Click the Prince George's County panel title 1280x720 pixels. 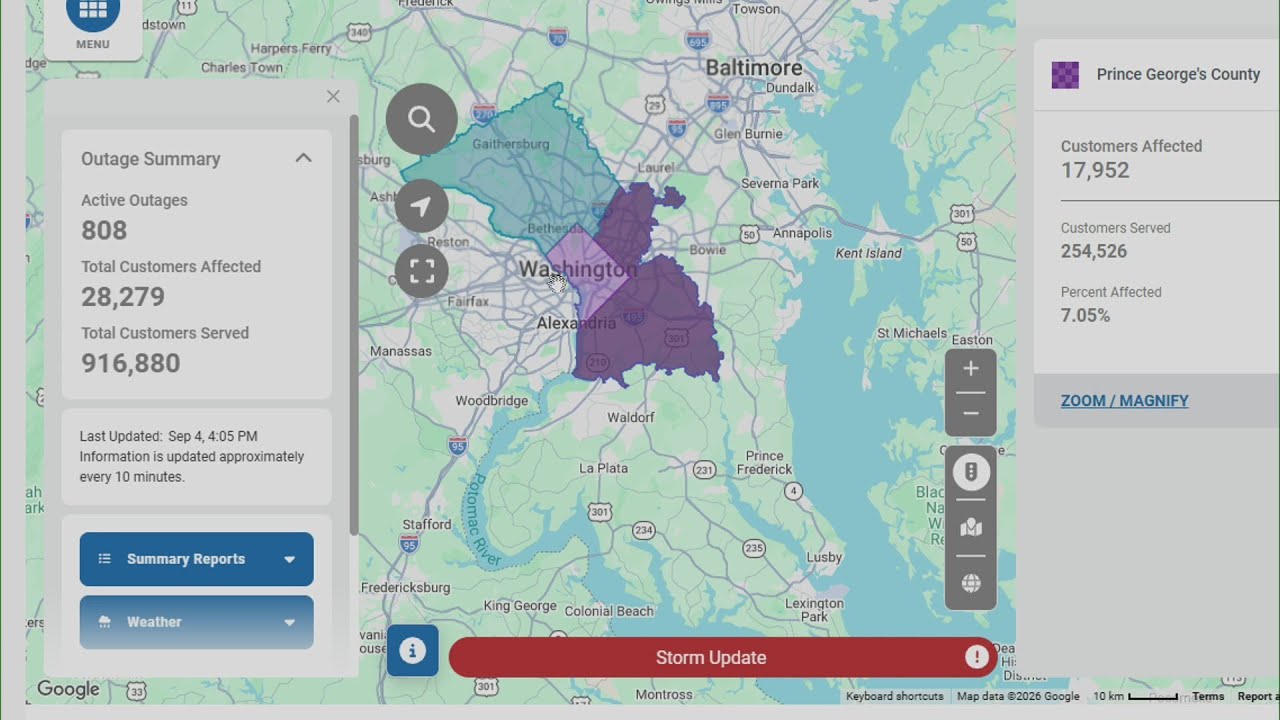[x=1178, y=74]
